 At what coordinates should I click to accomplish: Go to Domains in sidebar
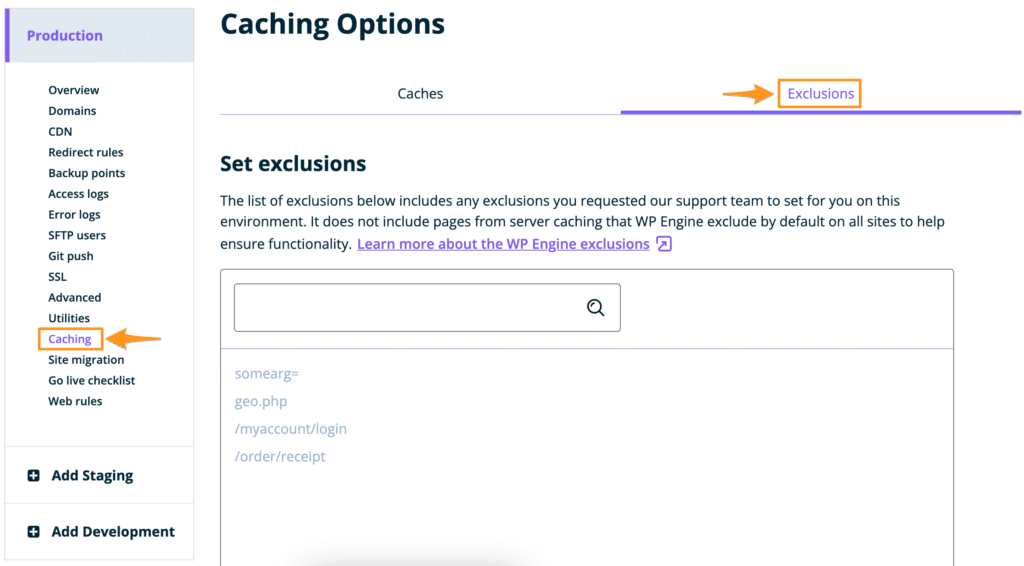pyautogui.click(x=72, y=111)
